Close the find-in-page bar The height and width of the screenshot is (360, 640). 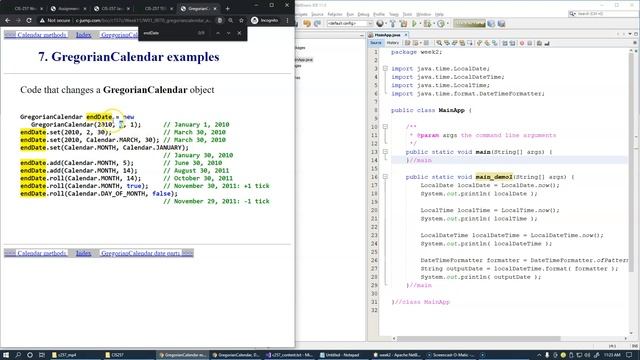click(239, 33)
